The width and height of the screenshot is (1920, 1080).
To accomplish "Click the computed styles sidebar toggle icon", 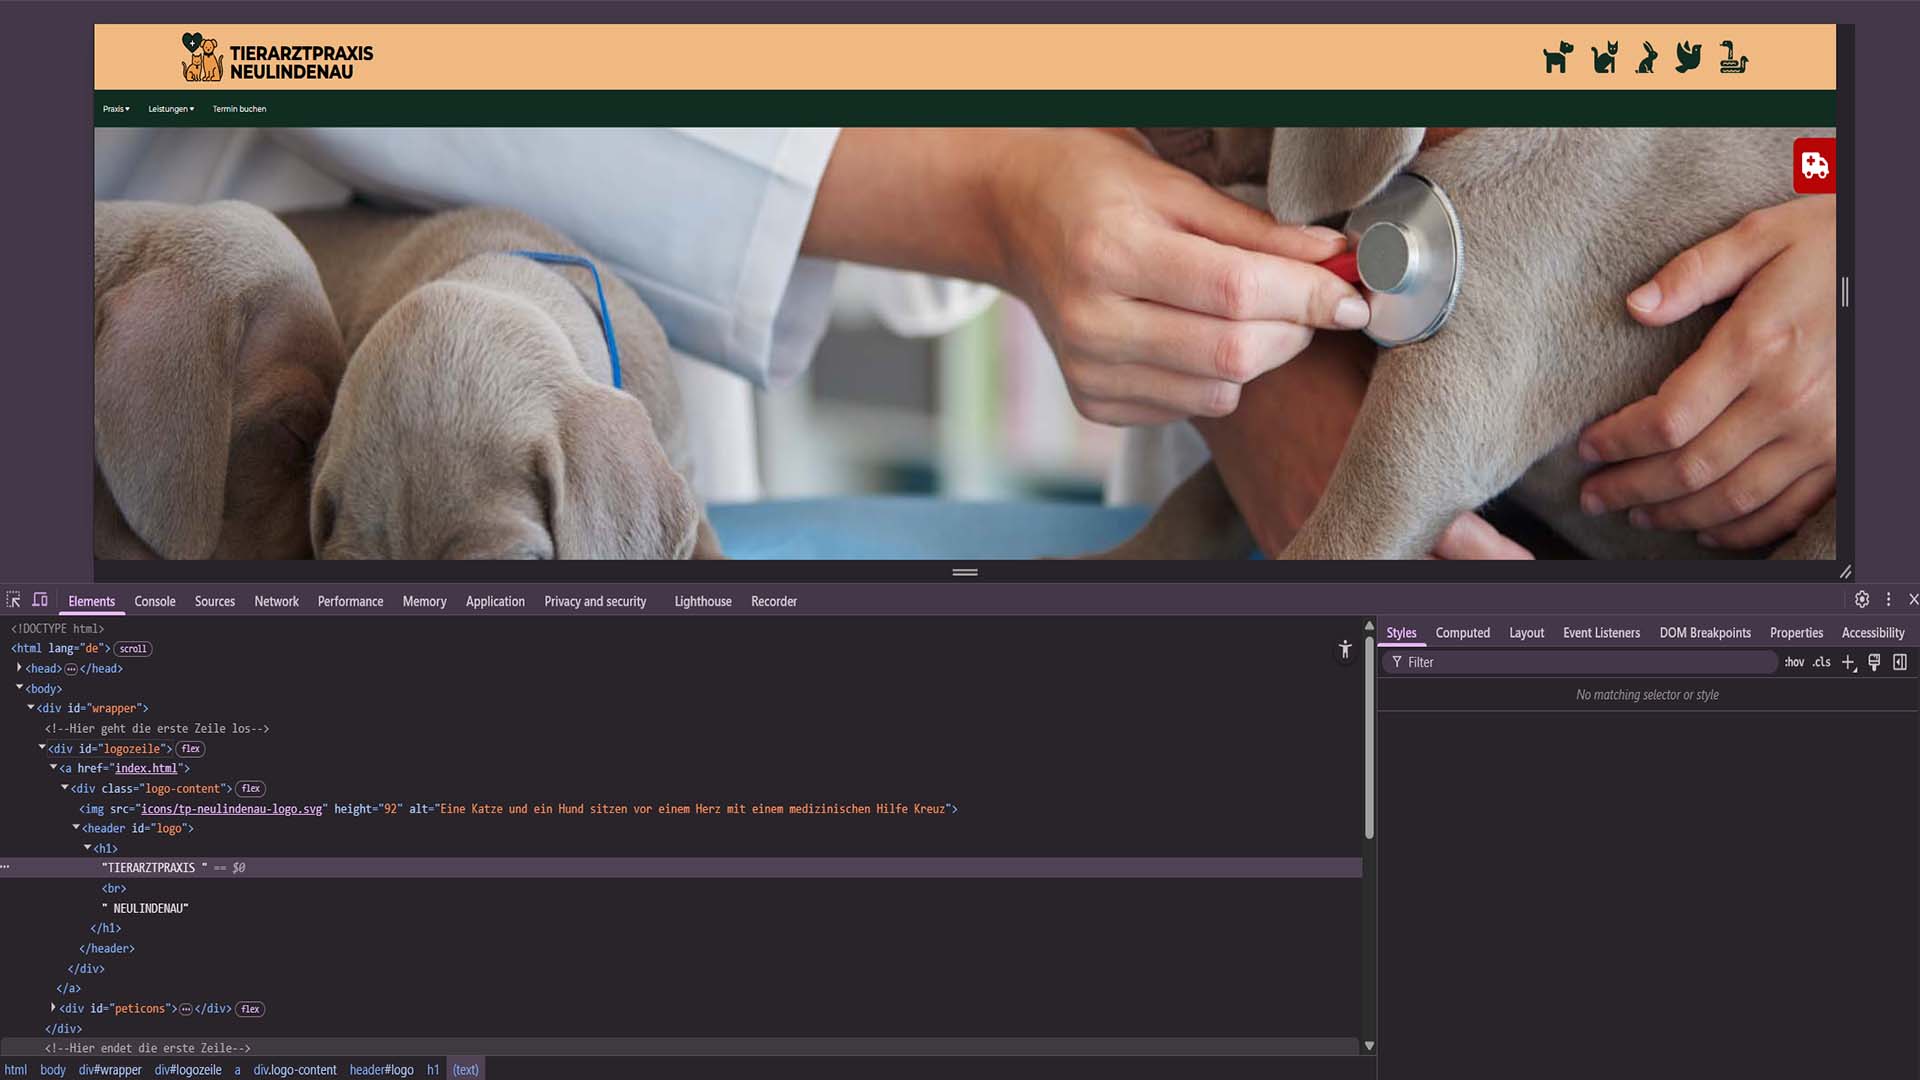I will coord(1900,662).
